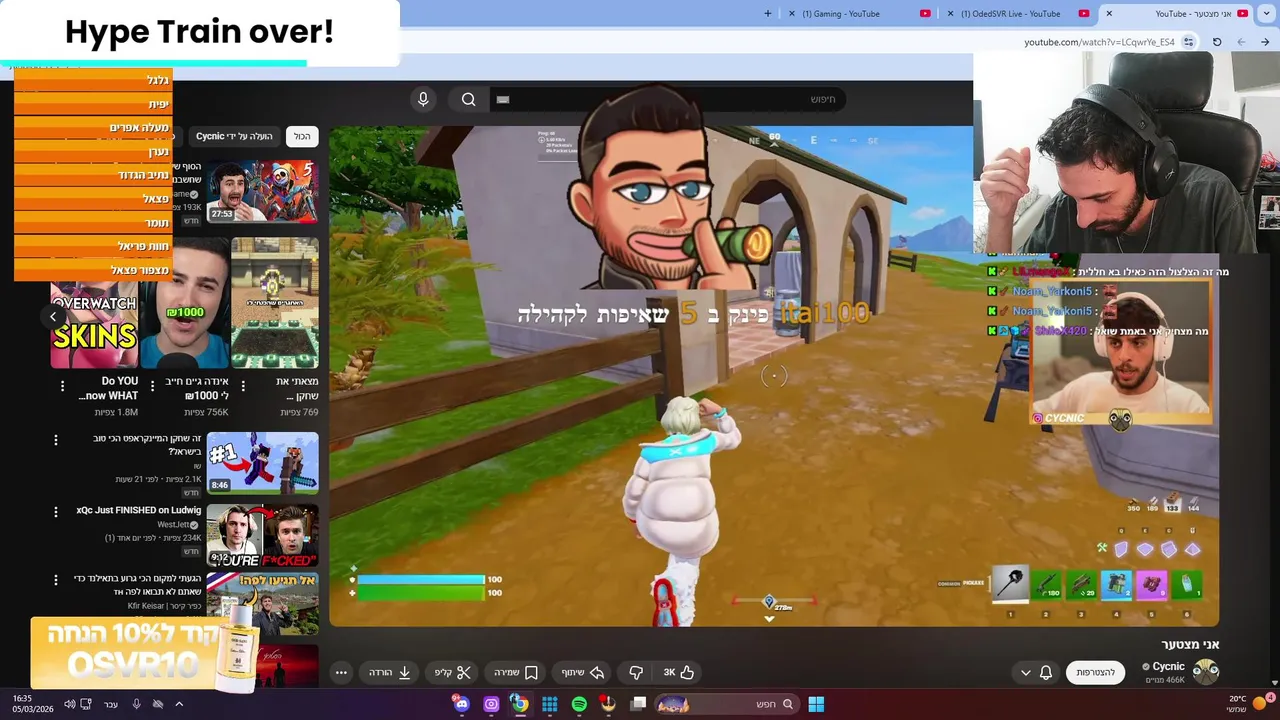Open options menu for 'מצאתי את שחקן' short
1280x720 pixels.
point(243,386)
